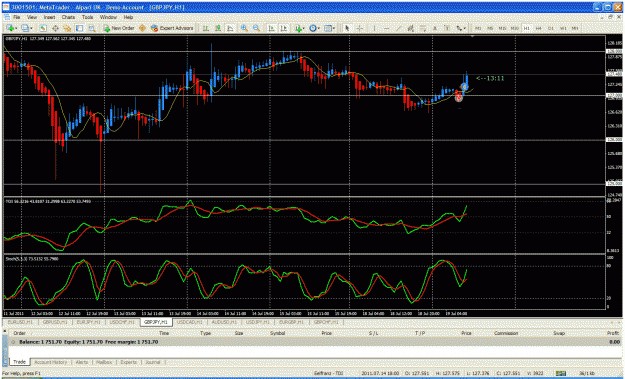Open the Charts menu

69,18
